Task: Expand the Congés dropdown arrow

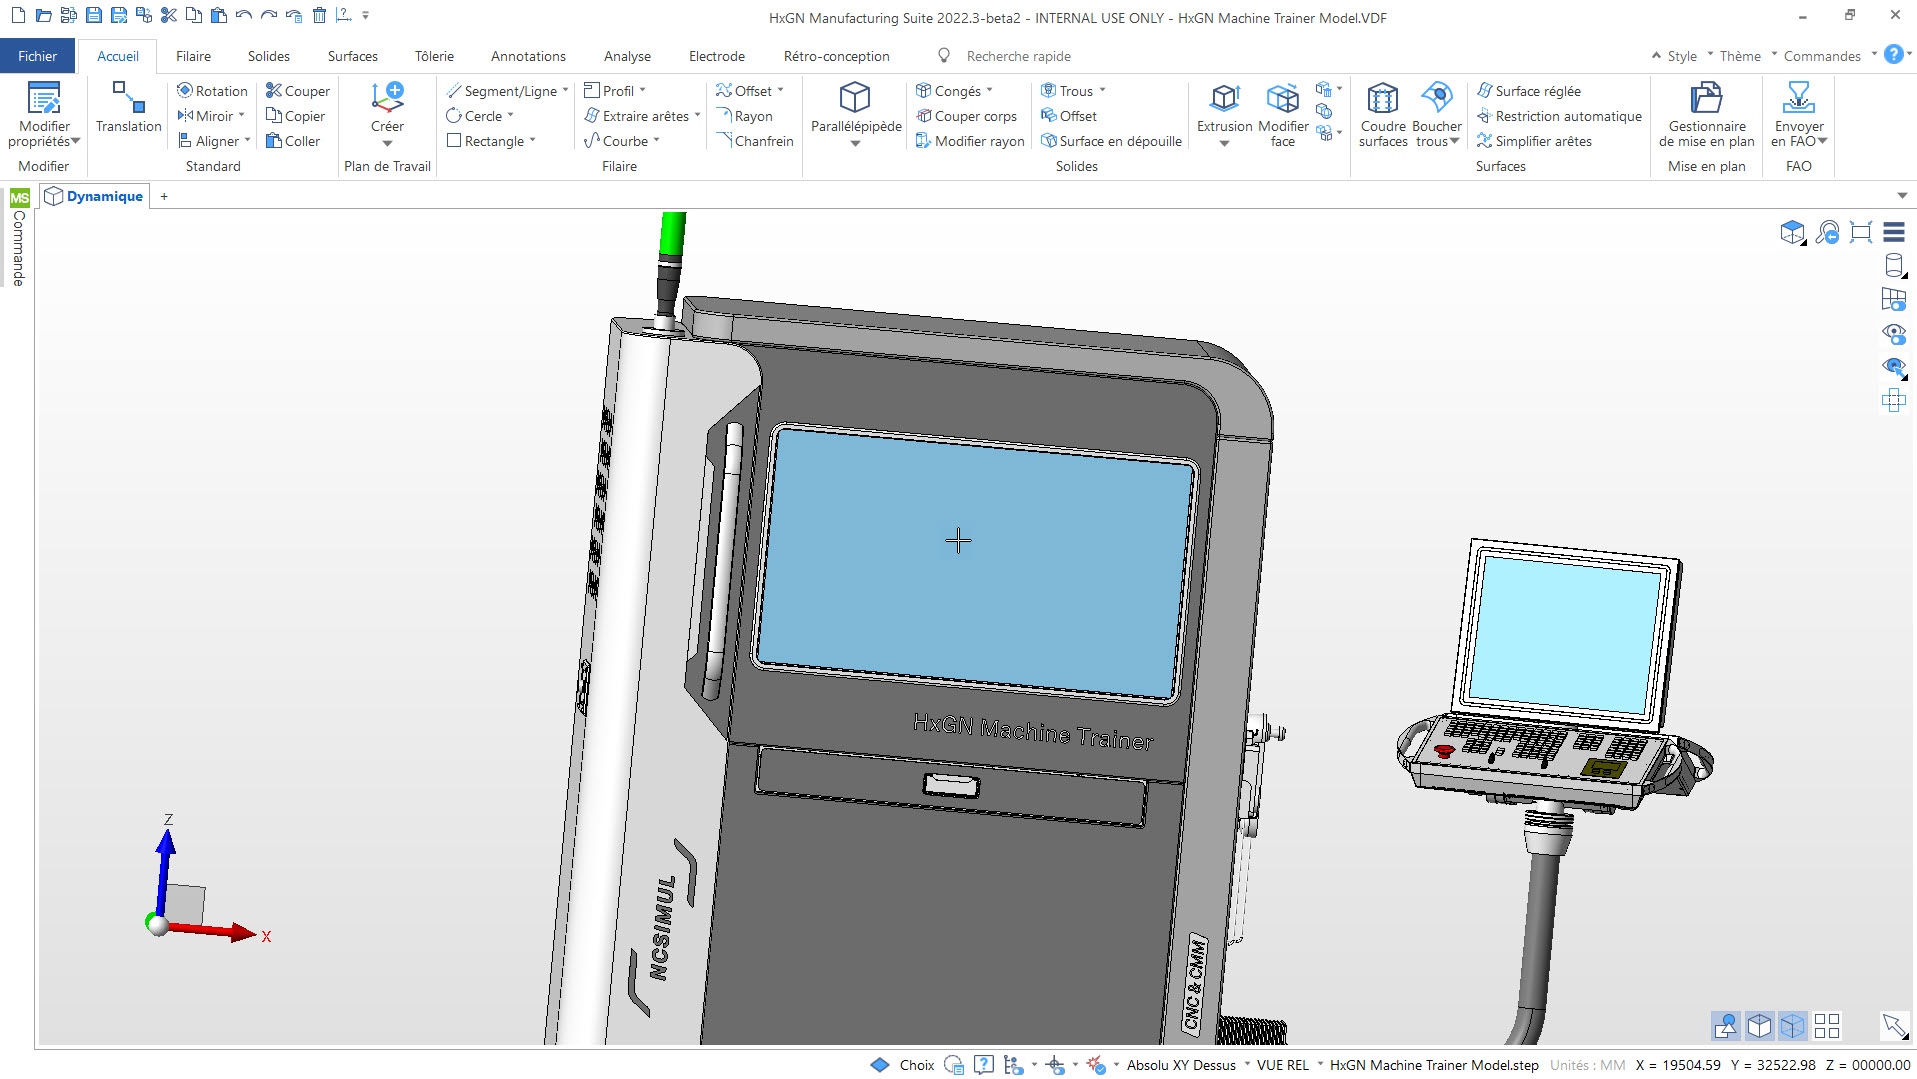Action: coord(989,90)
